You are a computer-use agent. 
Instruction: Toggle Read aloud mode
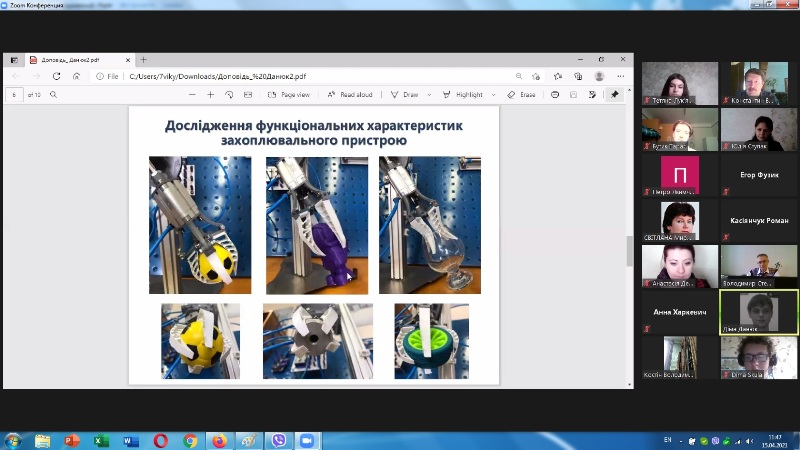tap(349, 95)
